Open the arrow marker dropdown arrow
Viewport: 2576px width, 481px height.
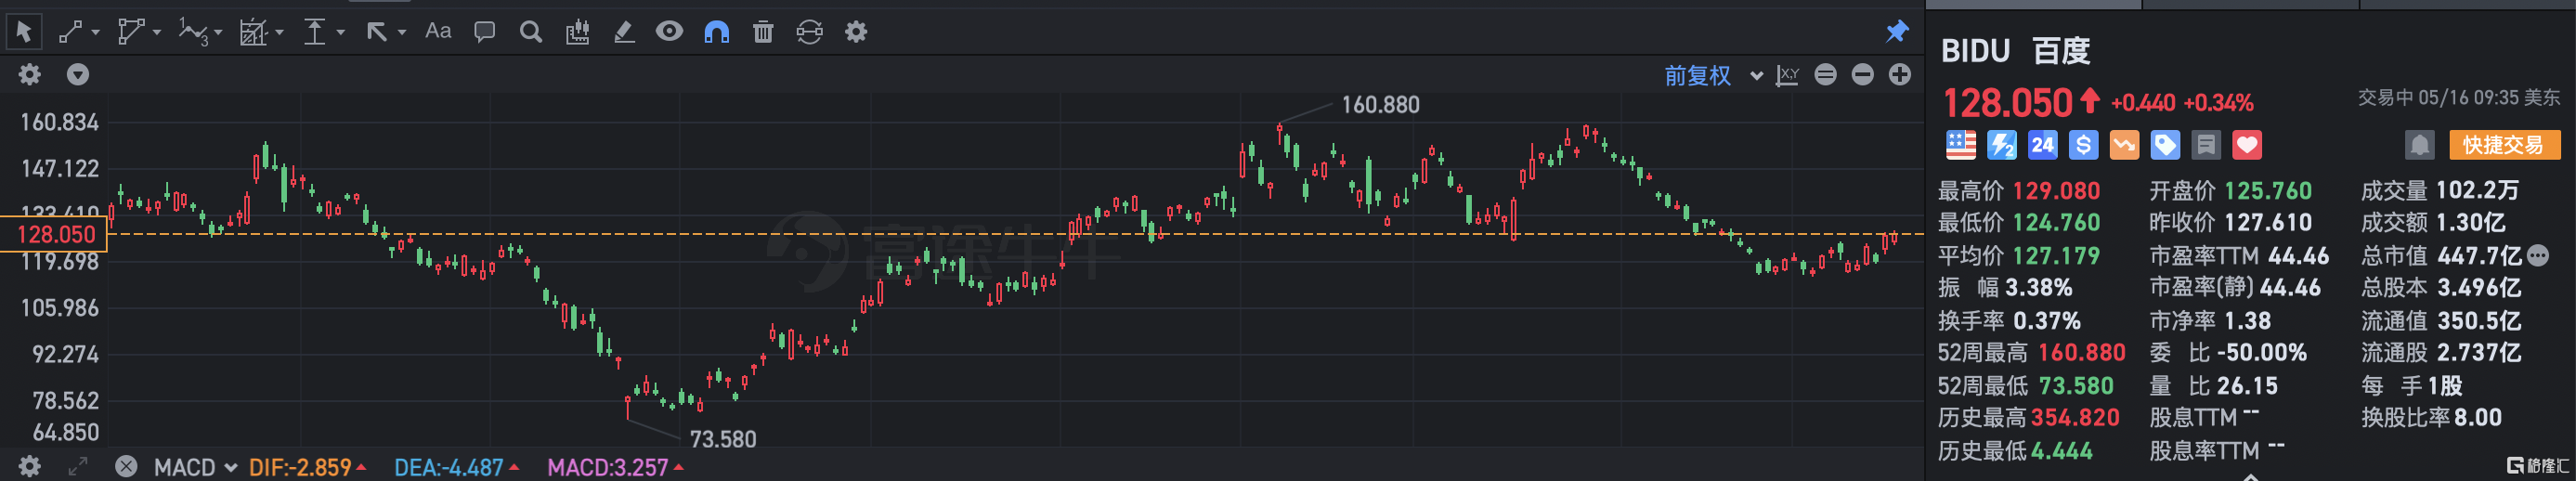(x=402, y=33)
